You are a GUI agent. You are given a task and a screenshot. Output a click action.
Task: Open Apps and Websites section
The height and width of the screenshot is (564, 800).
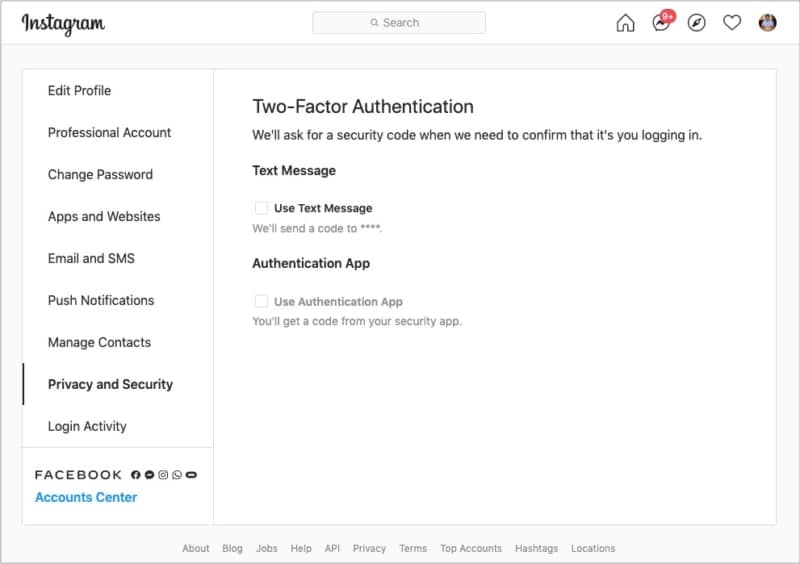tap(104, 216)
